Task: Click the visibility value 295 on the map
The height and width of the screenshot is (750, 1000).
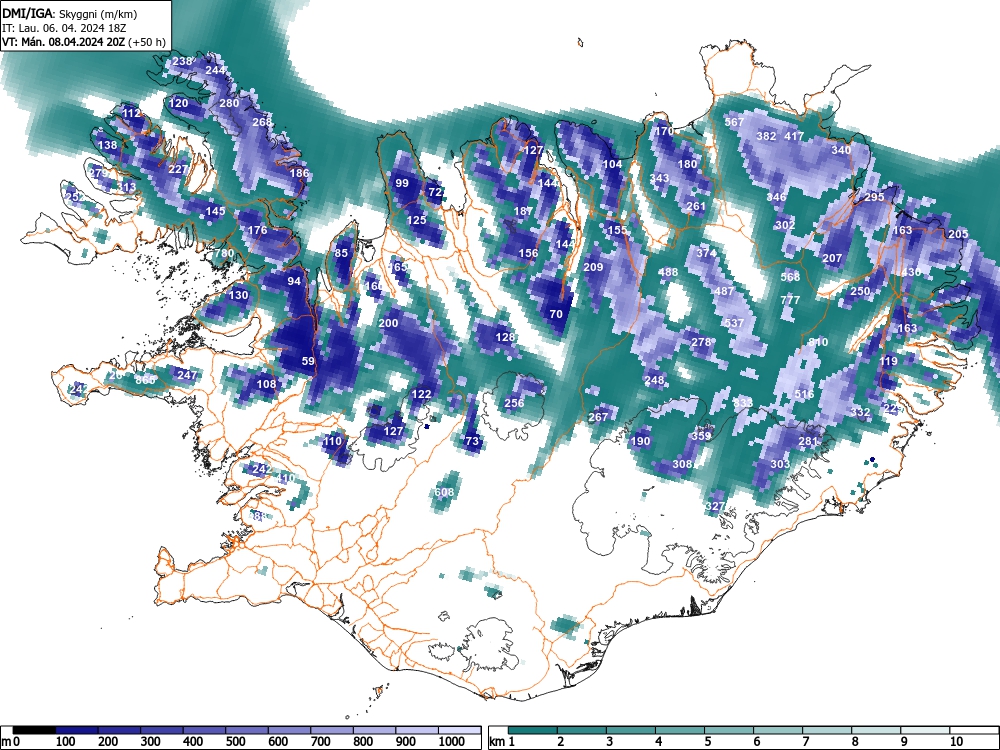Action: (874, 197)
